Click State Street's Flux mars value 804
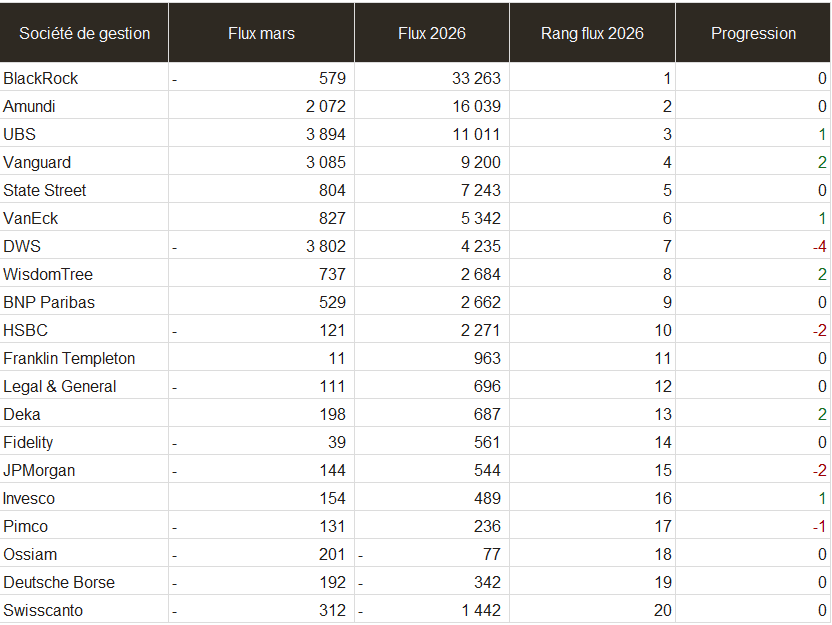Screen dimensions: 832x625 click(332, 190)
